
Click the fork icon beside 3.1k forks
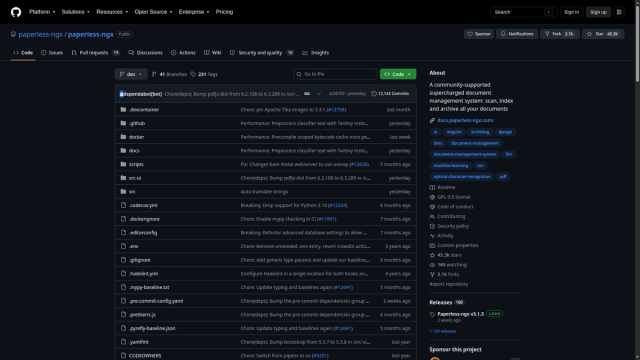pos(432,274)
